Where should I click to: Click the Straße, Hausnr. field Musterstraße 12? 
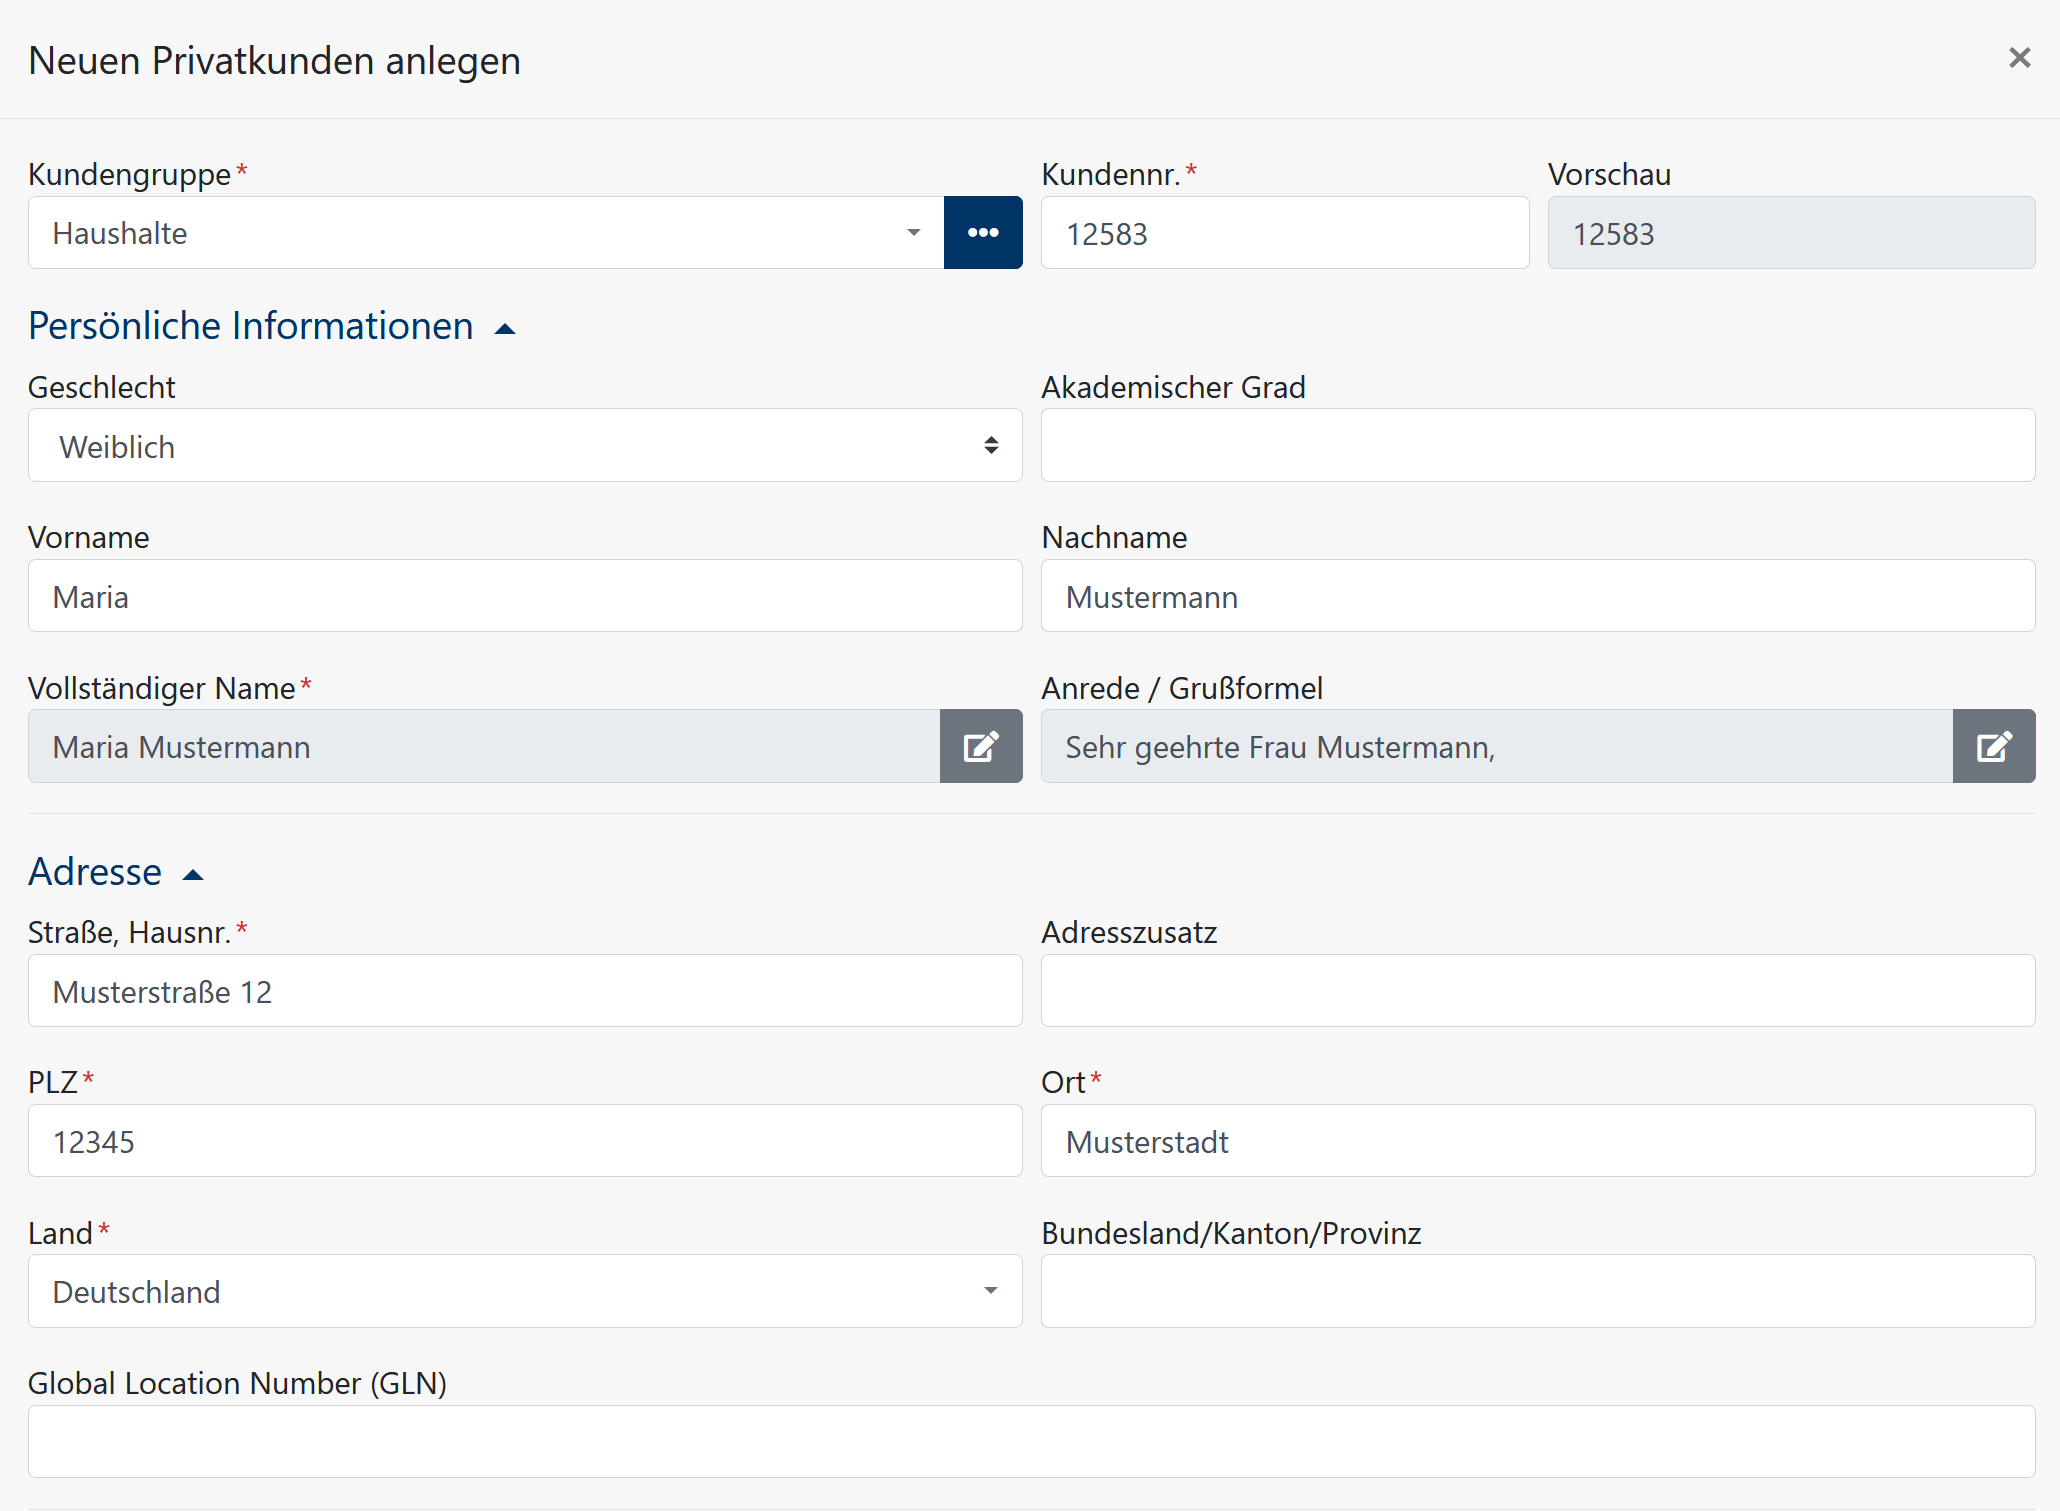tap(525, 991)
